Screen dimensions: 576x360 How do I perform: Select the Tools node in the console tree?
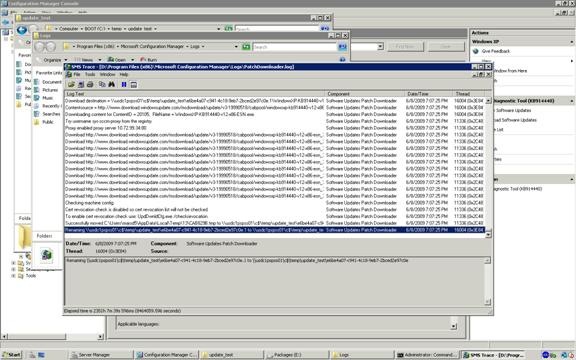31,276
